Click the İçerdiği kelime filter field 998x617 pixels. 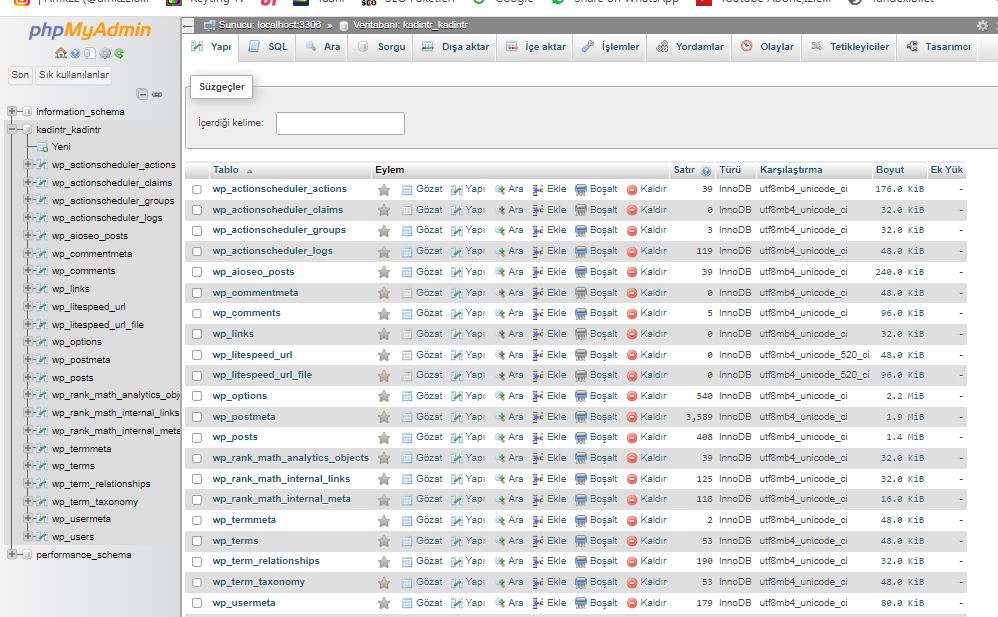coord(341,123)
